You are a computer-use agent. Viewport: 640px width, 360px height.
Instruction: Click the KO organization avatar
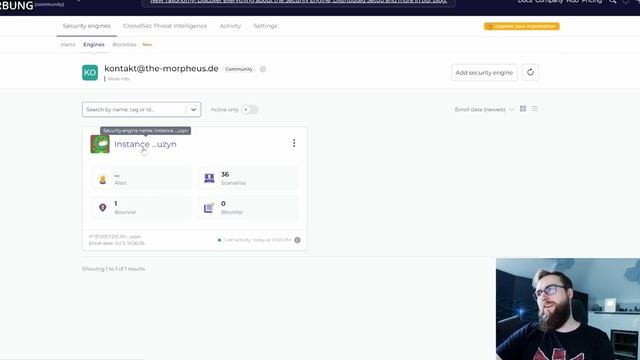tap(90, 73)
